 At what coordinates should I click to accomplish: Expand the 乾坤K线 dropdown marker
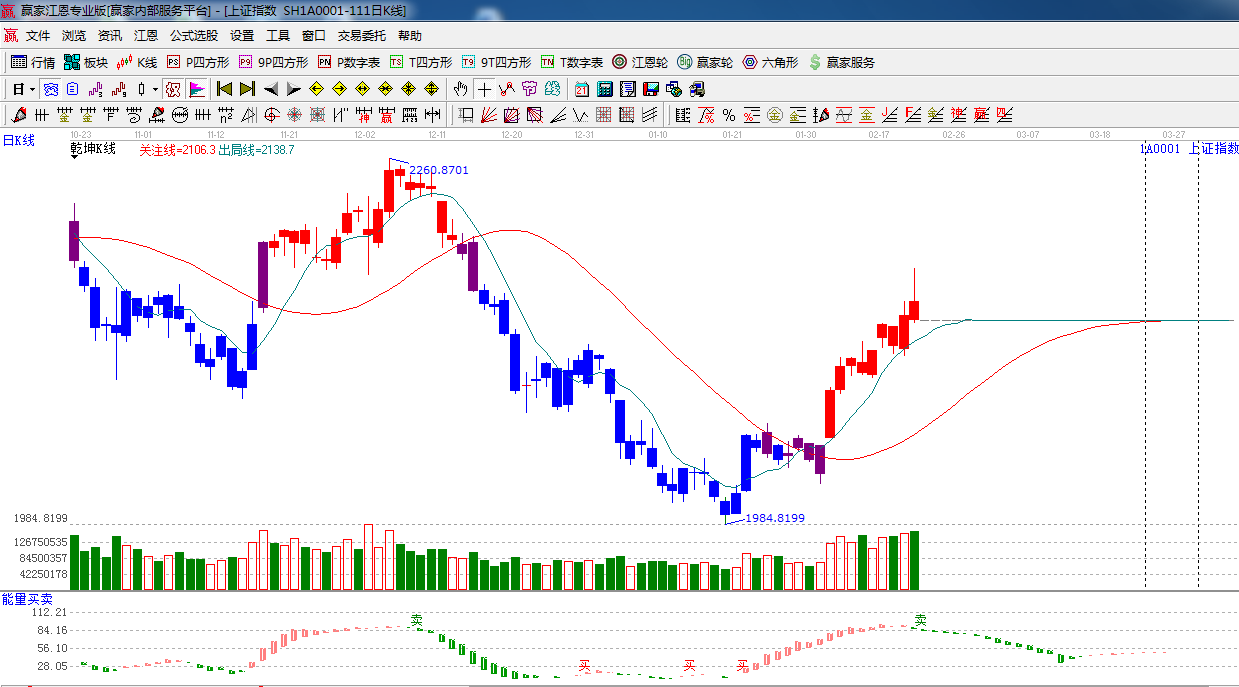(x=76, y=157)
